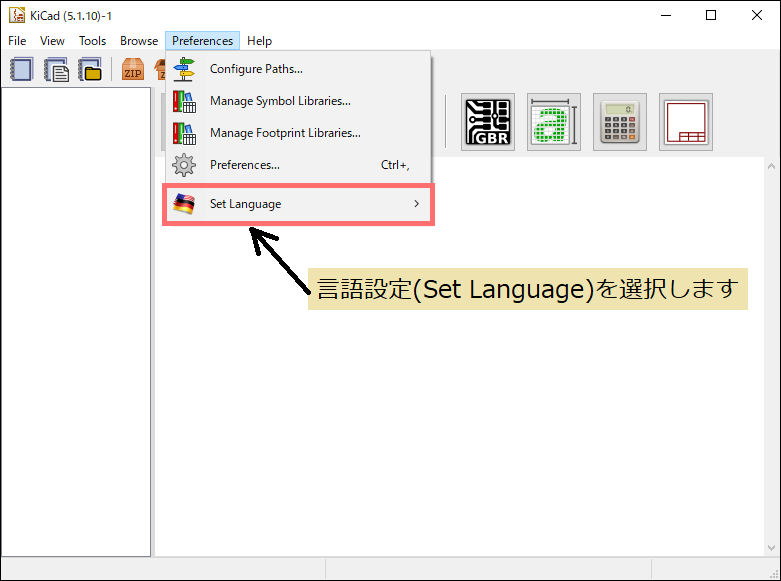781x581 pixels.
Task: Choose Configure Paths... menu entry
Action: pyautogui.click(x=298, y=69)
